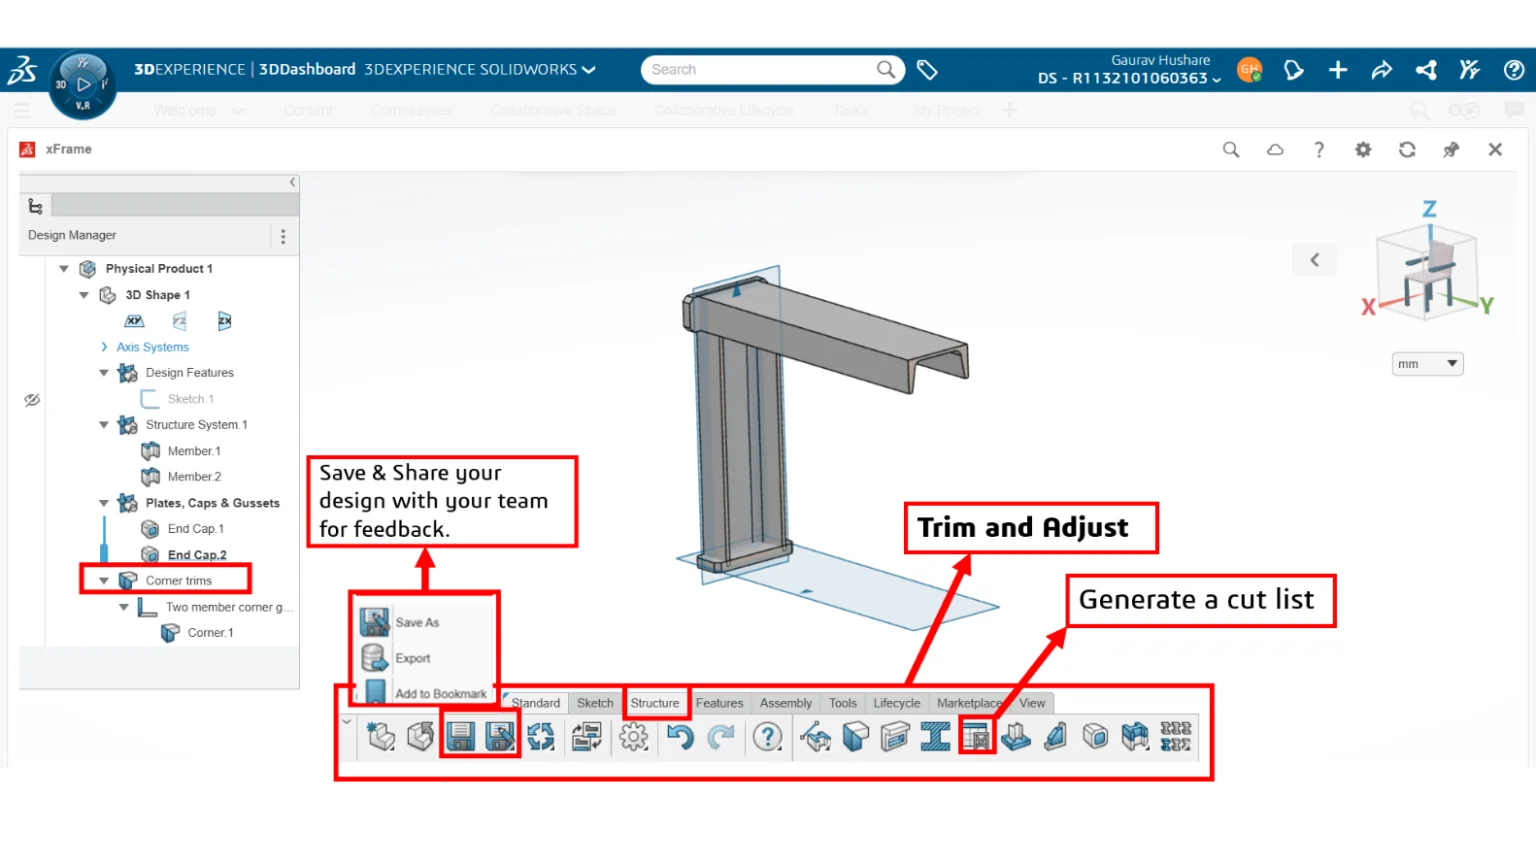This screenshot has width=1536, height=864.
Task: Switch to the Sketch tab
Action: pyautogui.click(x=595, y=703)
